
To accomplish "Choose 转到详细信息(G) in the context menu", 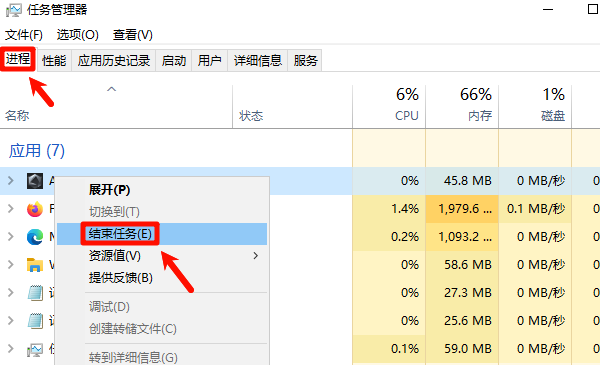I will [x=162, y=357].
